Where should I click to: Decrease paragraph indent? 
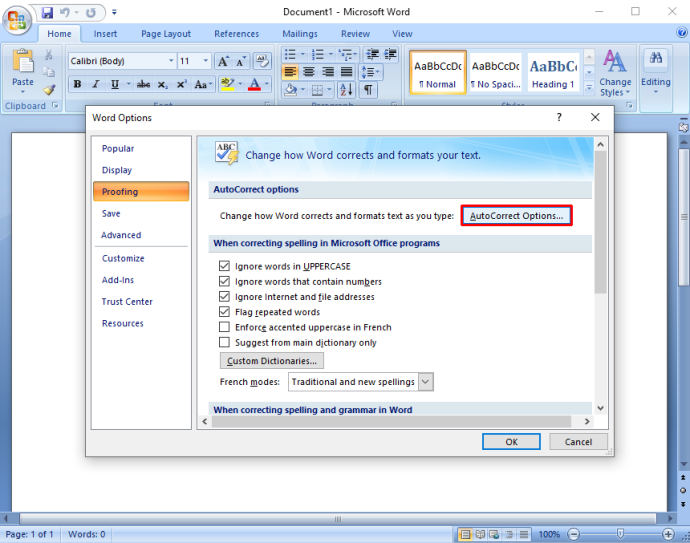coord(372,54)
